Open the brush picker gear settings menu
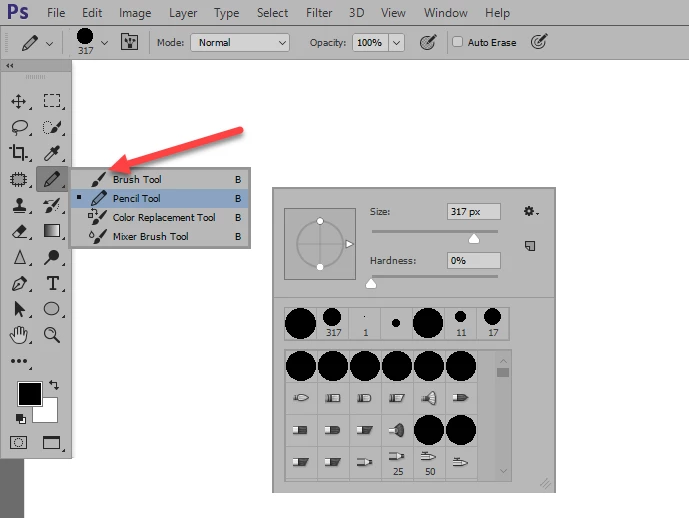Image resolution: width=689 pixels, height=518 pixels. pos(531,211)
